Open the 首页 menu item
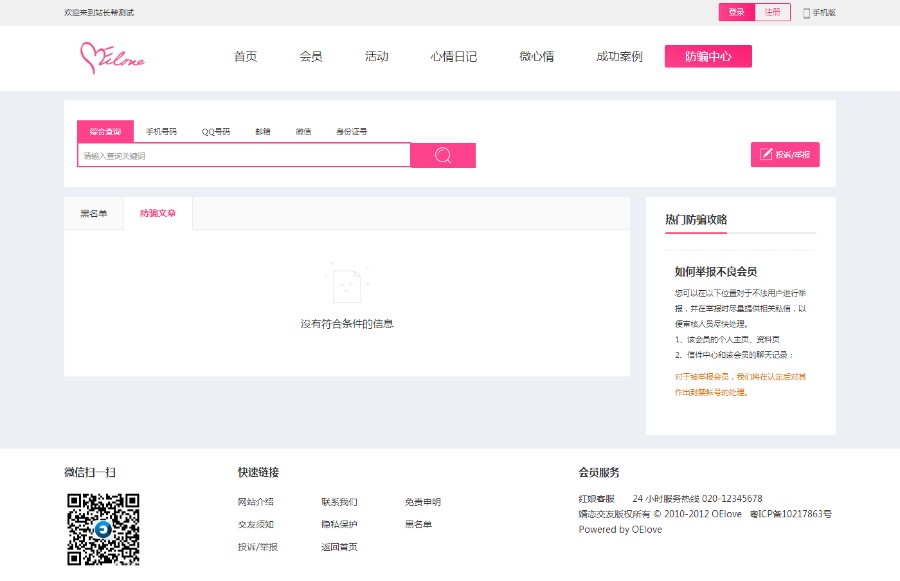Image resolution: width=900 pixels, height=581 pixels. (244, 56)
